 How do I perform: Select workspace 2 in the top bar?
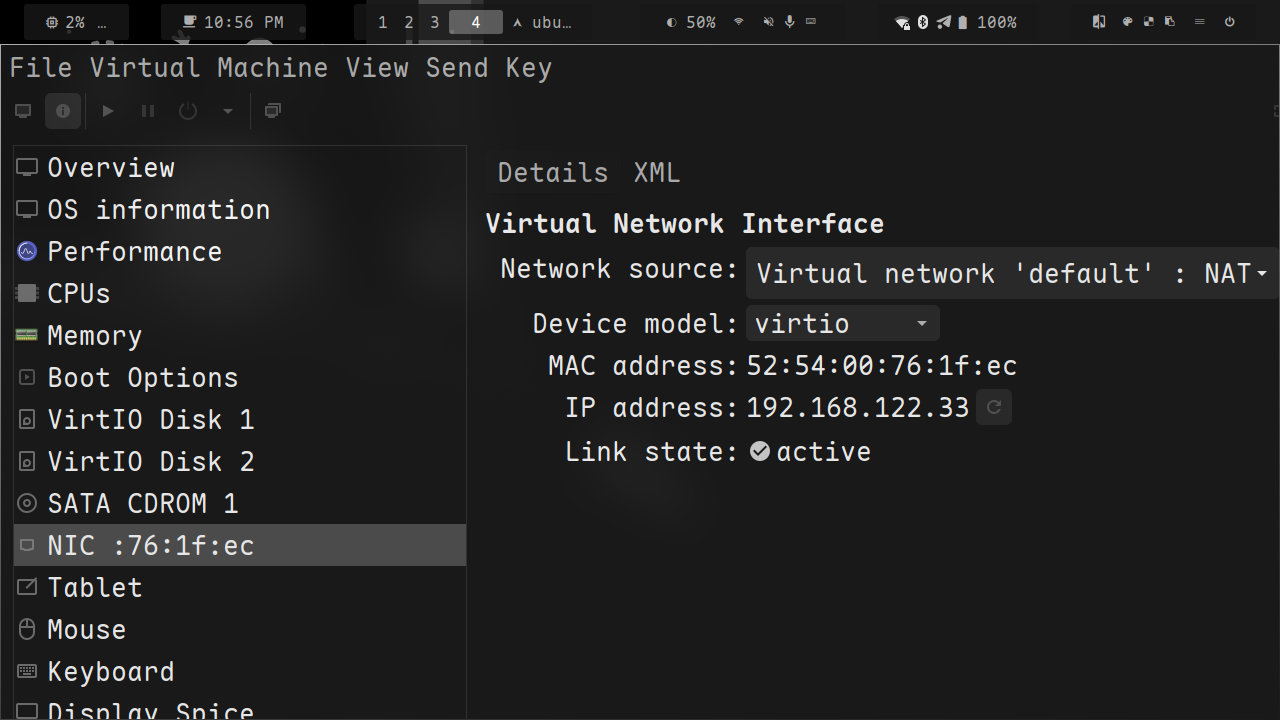pos(408,22)
